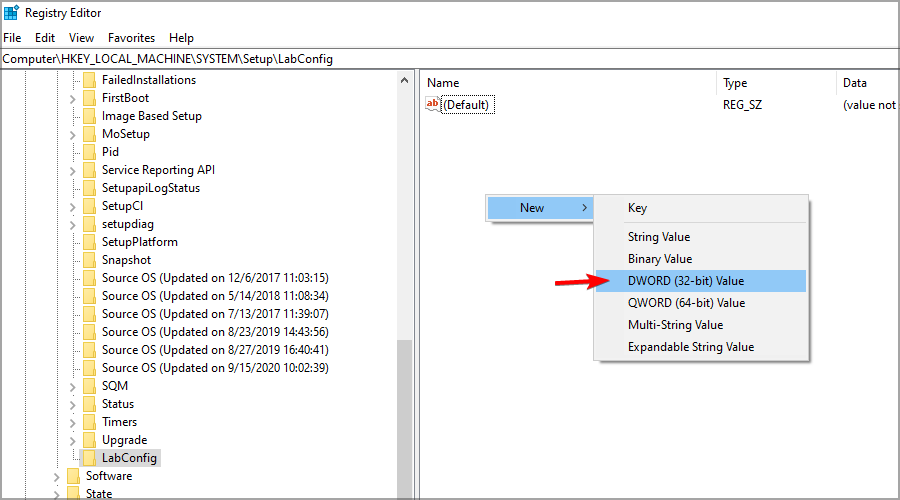
Task: Expand the setupdiag key
Action: tap(72, 225)
